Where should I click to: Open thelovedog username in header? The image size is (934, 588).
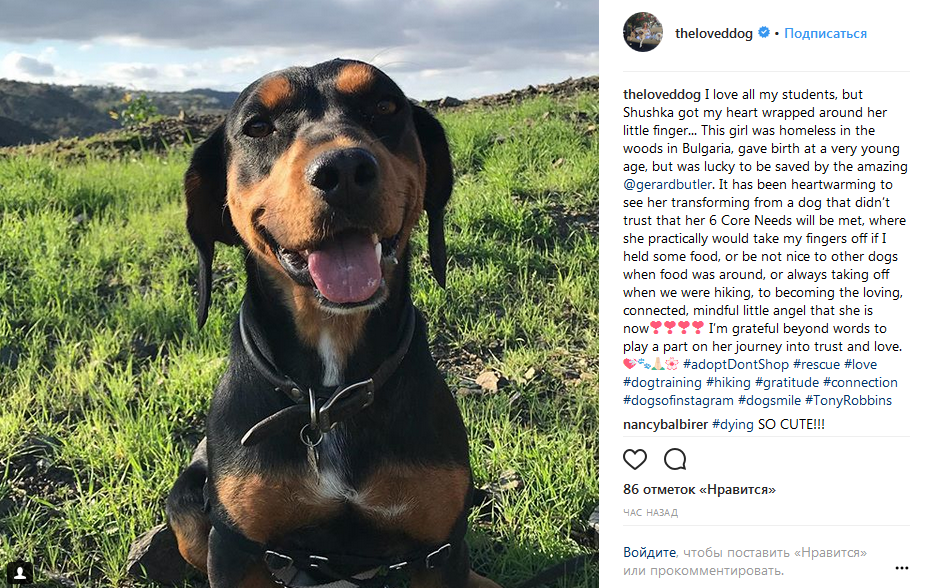(714, 33)
